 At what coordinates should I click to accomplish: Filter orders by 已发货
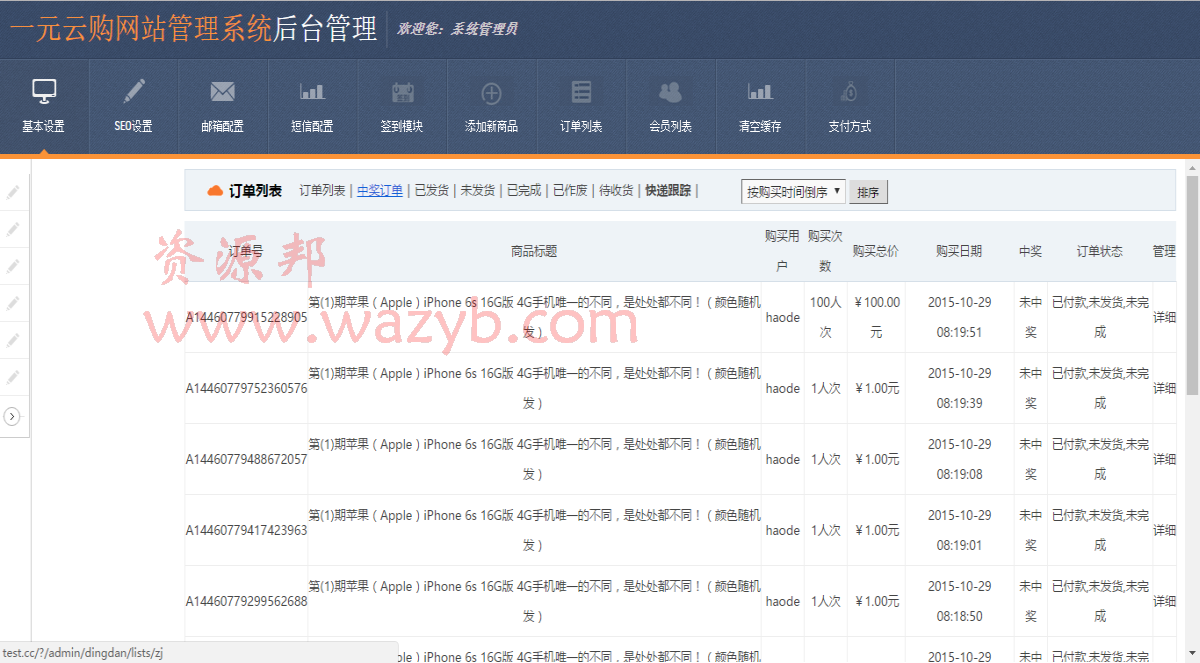432,190
